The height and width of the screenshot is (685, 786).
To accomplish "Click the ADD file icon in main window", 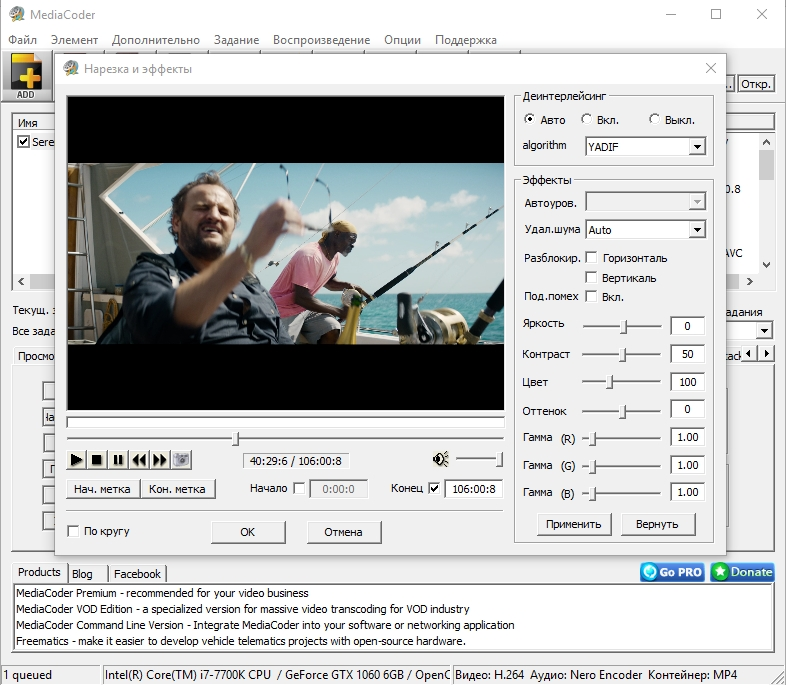I will pyautogui.click(x=27, y=77).
